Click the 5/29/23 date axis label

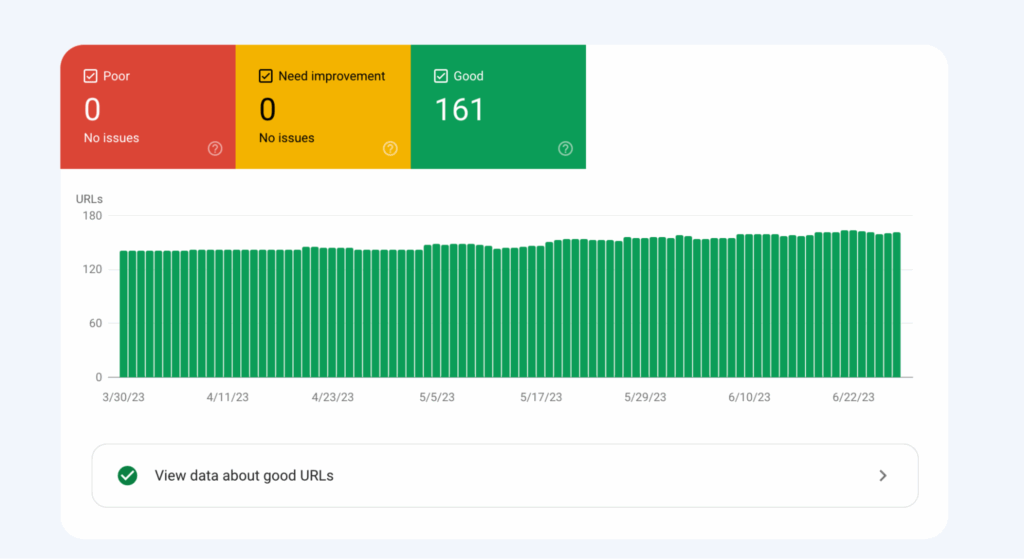[x=645, y=397]
